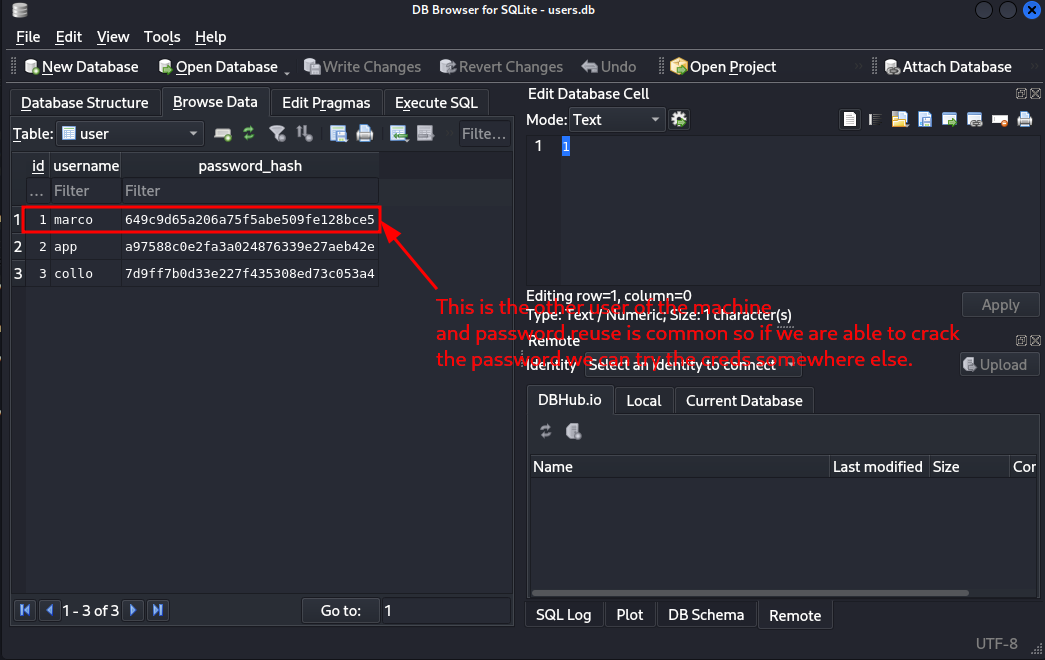Navigate to last record in table
This screenshot has width=1045, height=660.
coord(157,610)
